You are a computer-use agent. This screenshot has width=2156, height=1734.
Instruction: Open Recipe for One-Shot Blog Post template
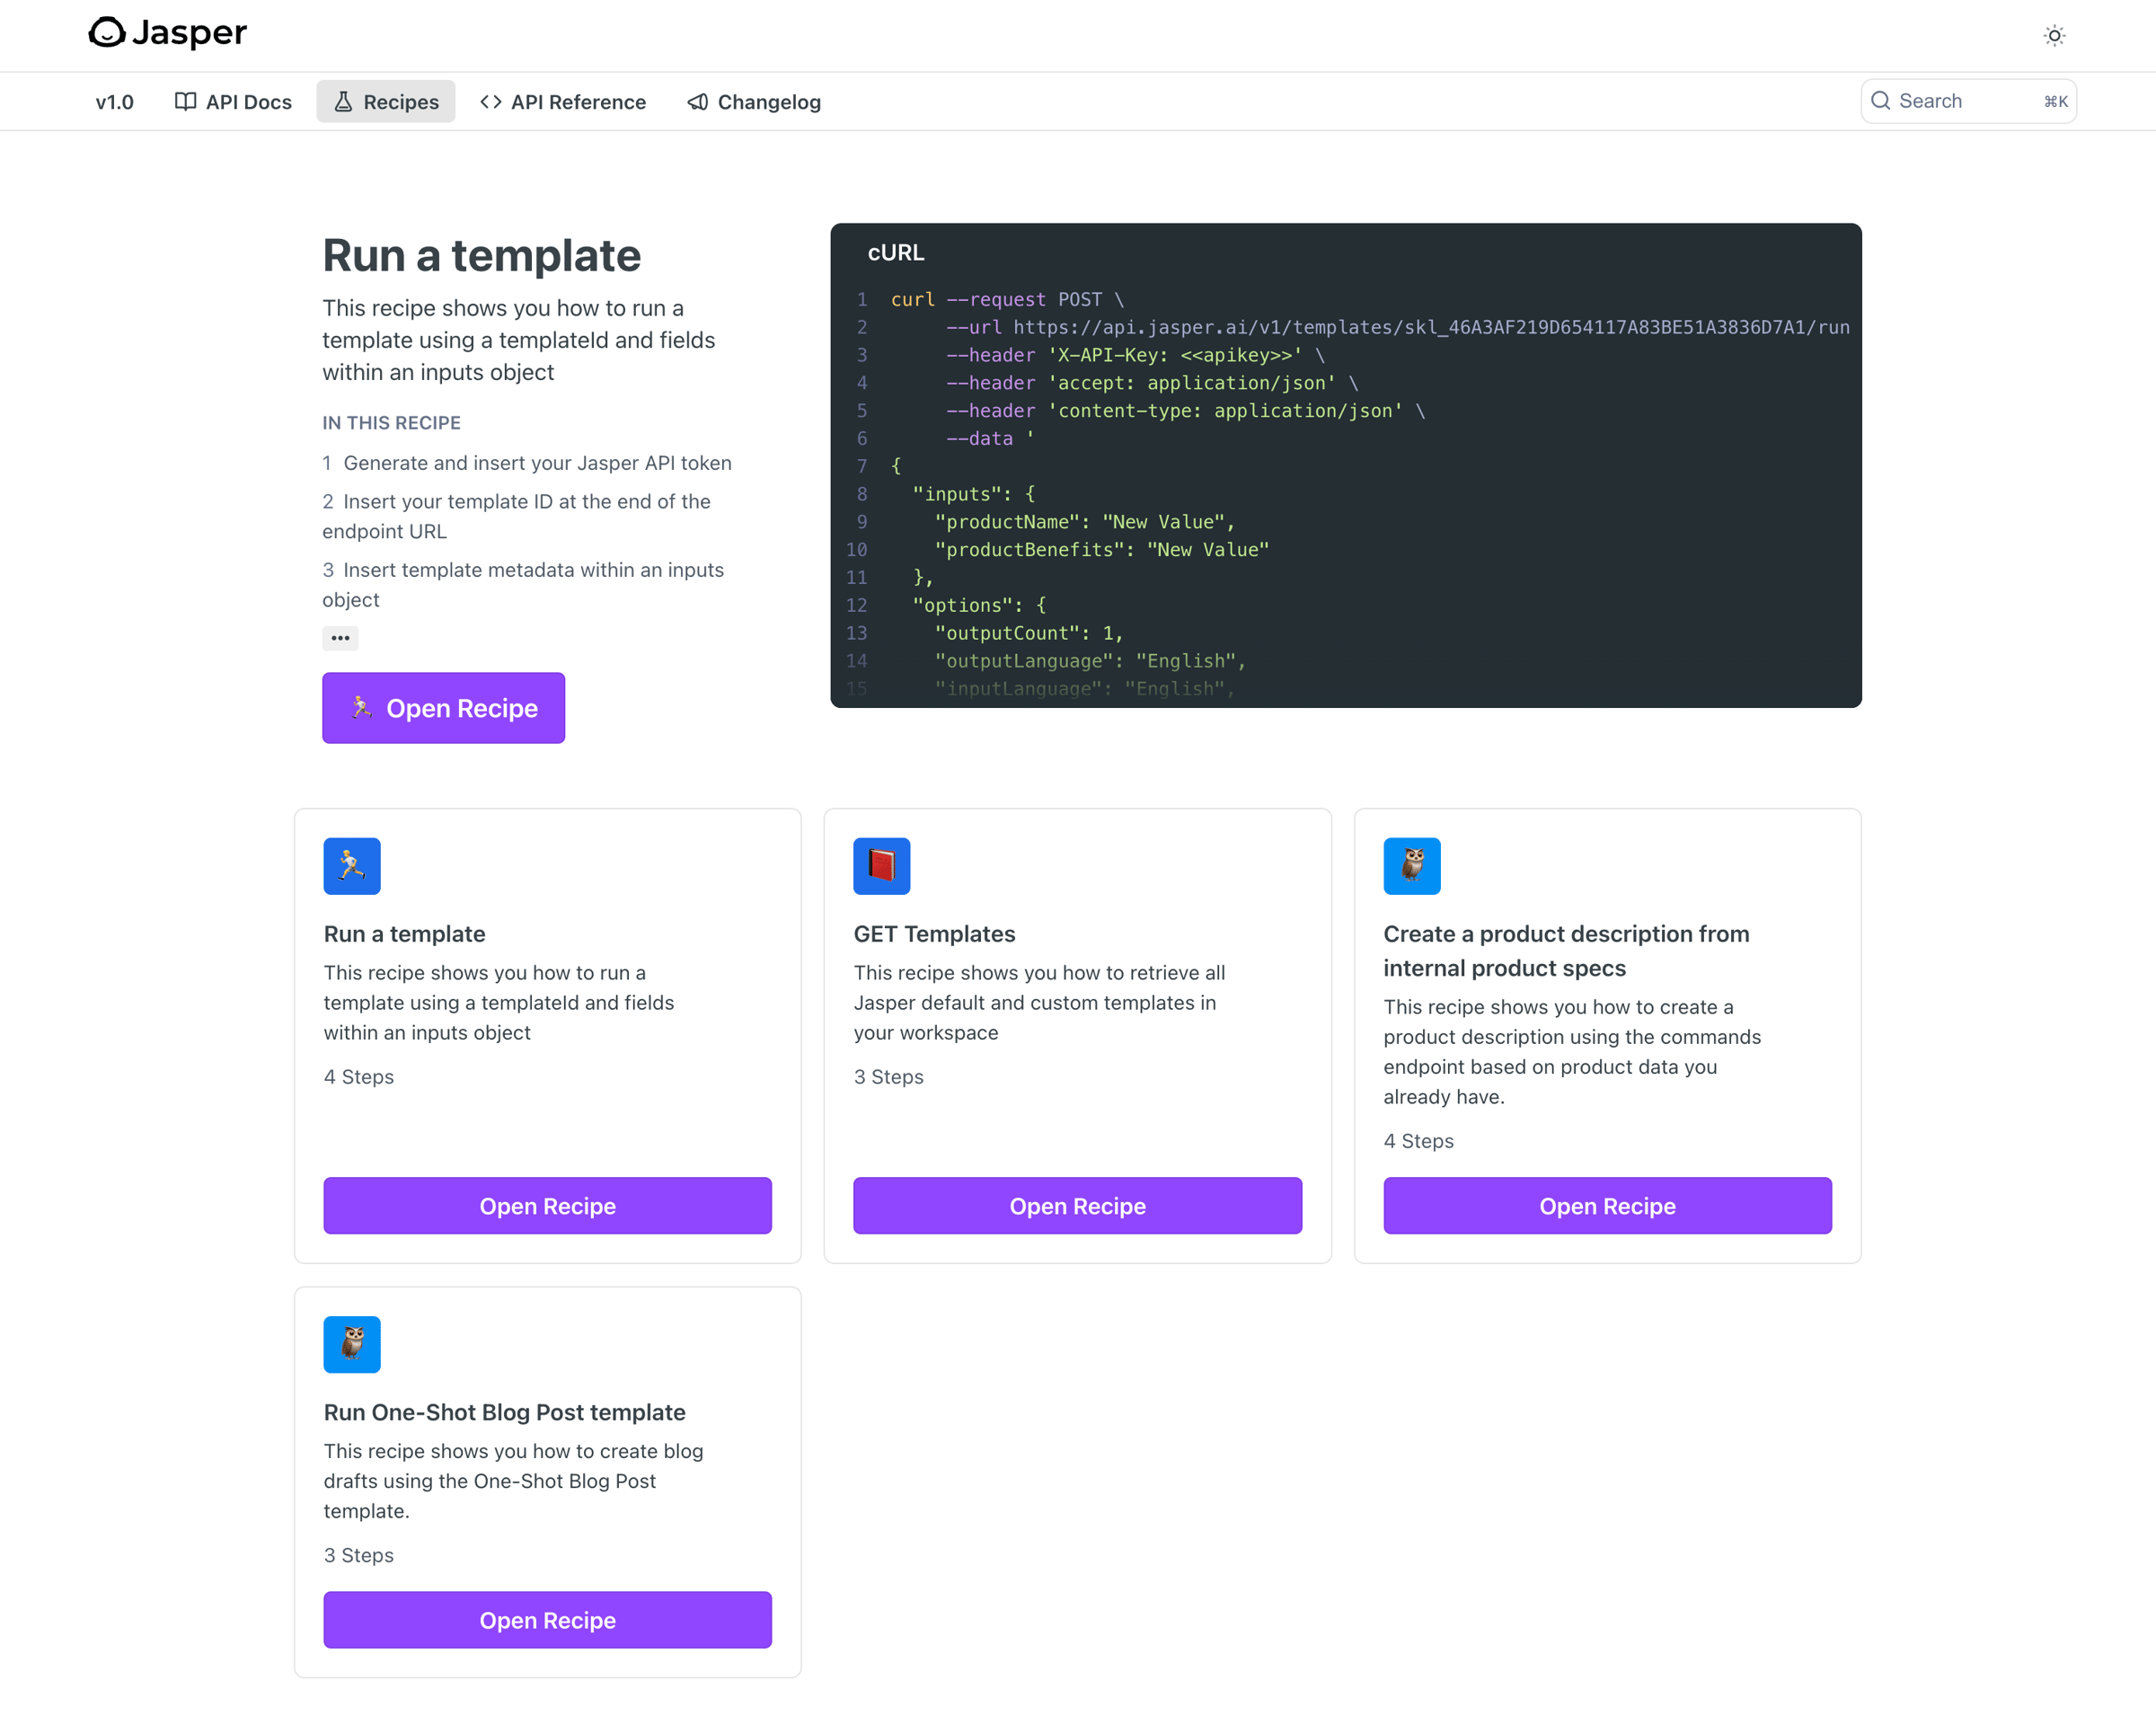548,1620
